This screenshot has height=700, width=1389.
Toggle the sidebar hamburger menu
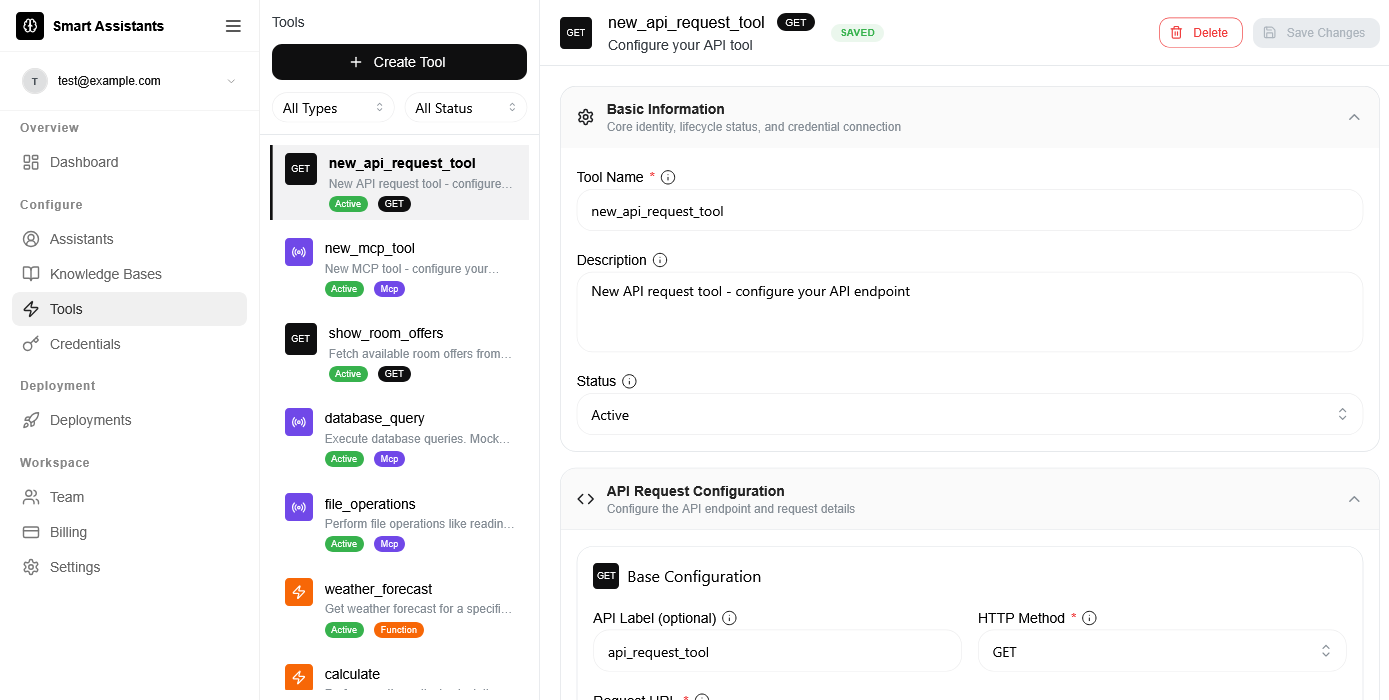[233, 26]
